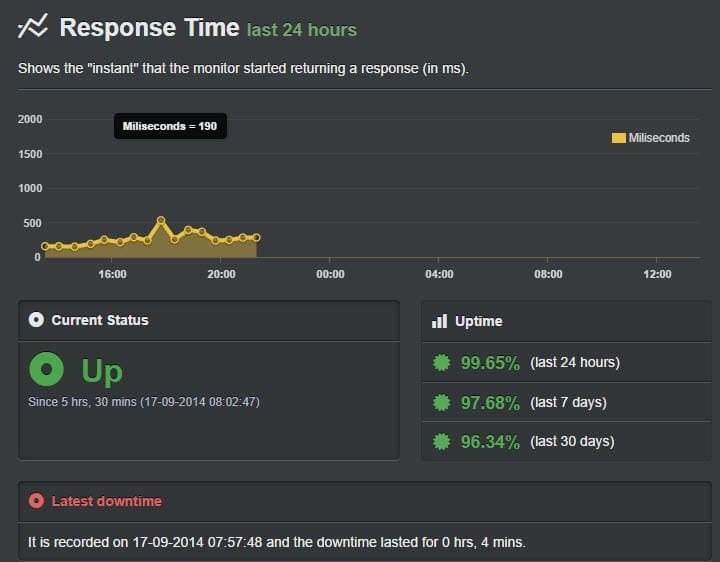The image size is (720, 562).
Task: Click the Miliseconds legend label
Action: (659, 138)
